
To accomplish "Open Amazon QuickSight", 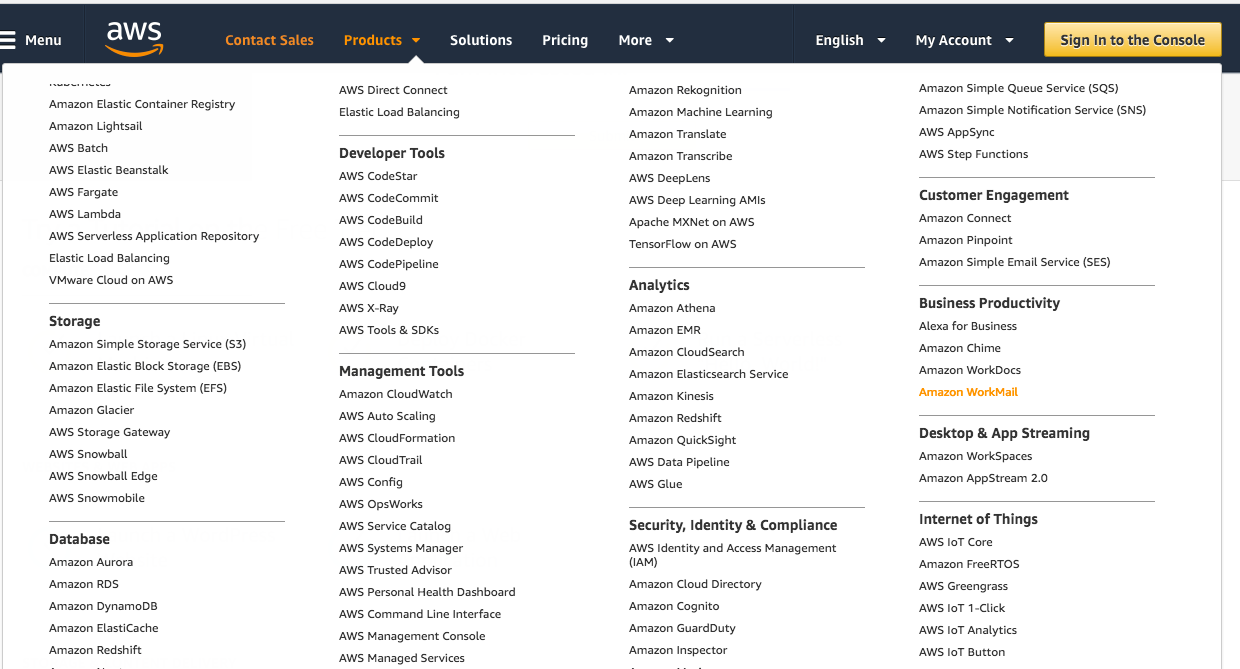I will coord(682,440).
